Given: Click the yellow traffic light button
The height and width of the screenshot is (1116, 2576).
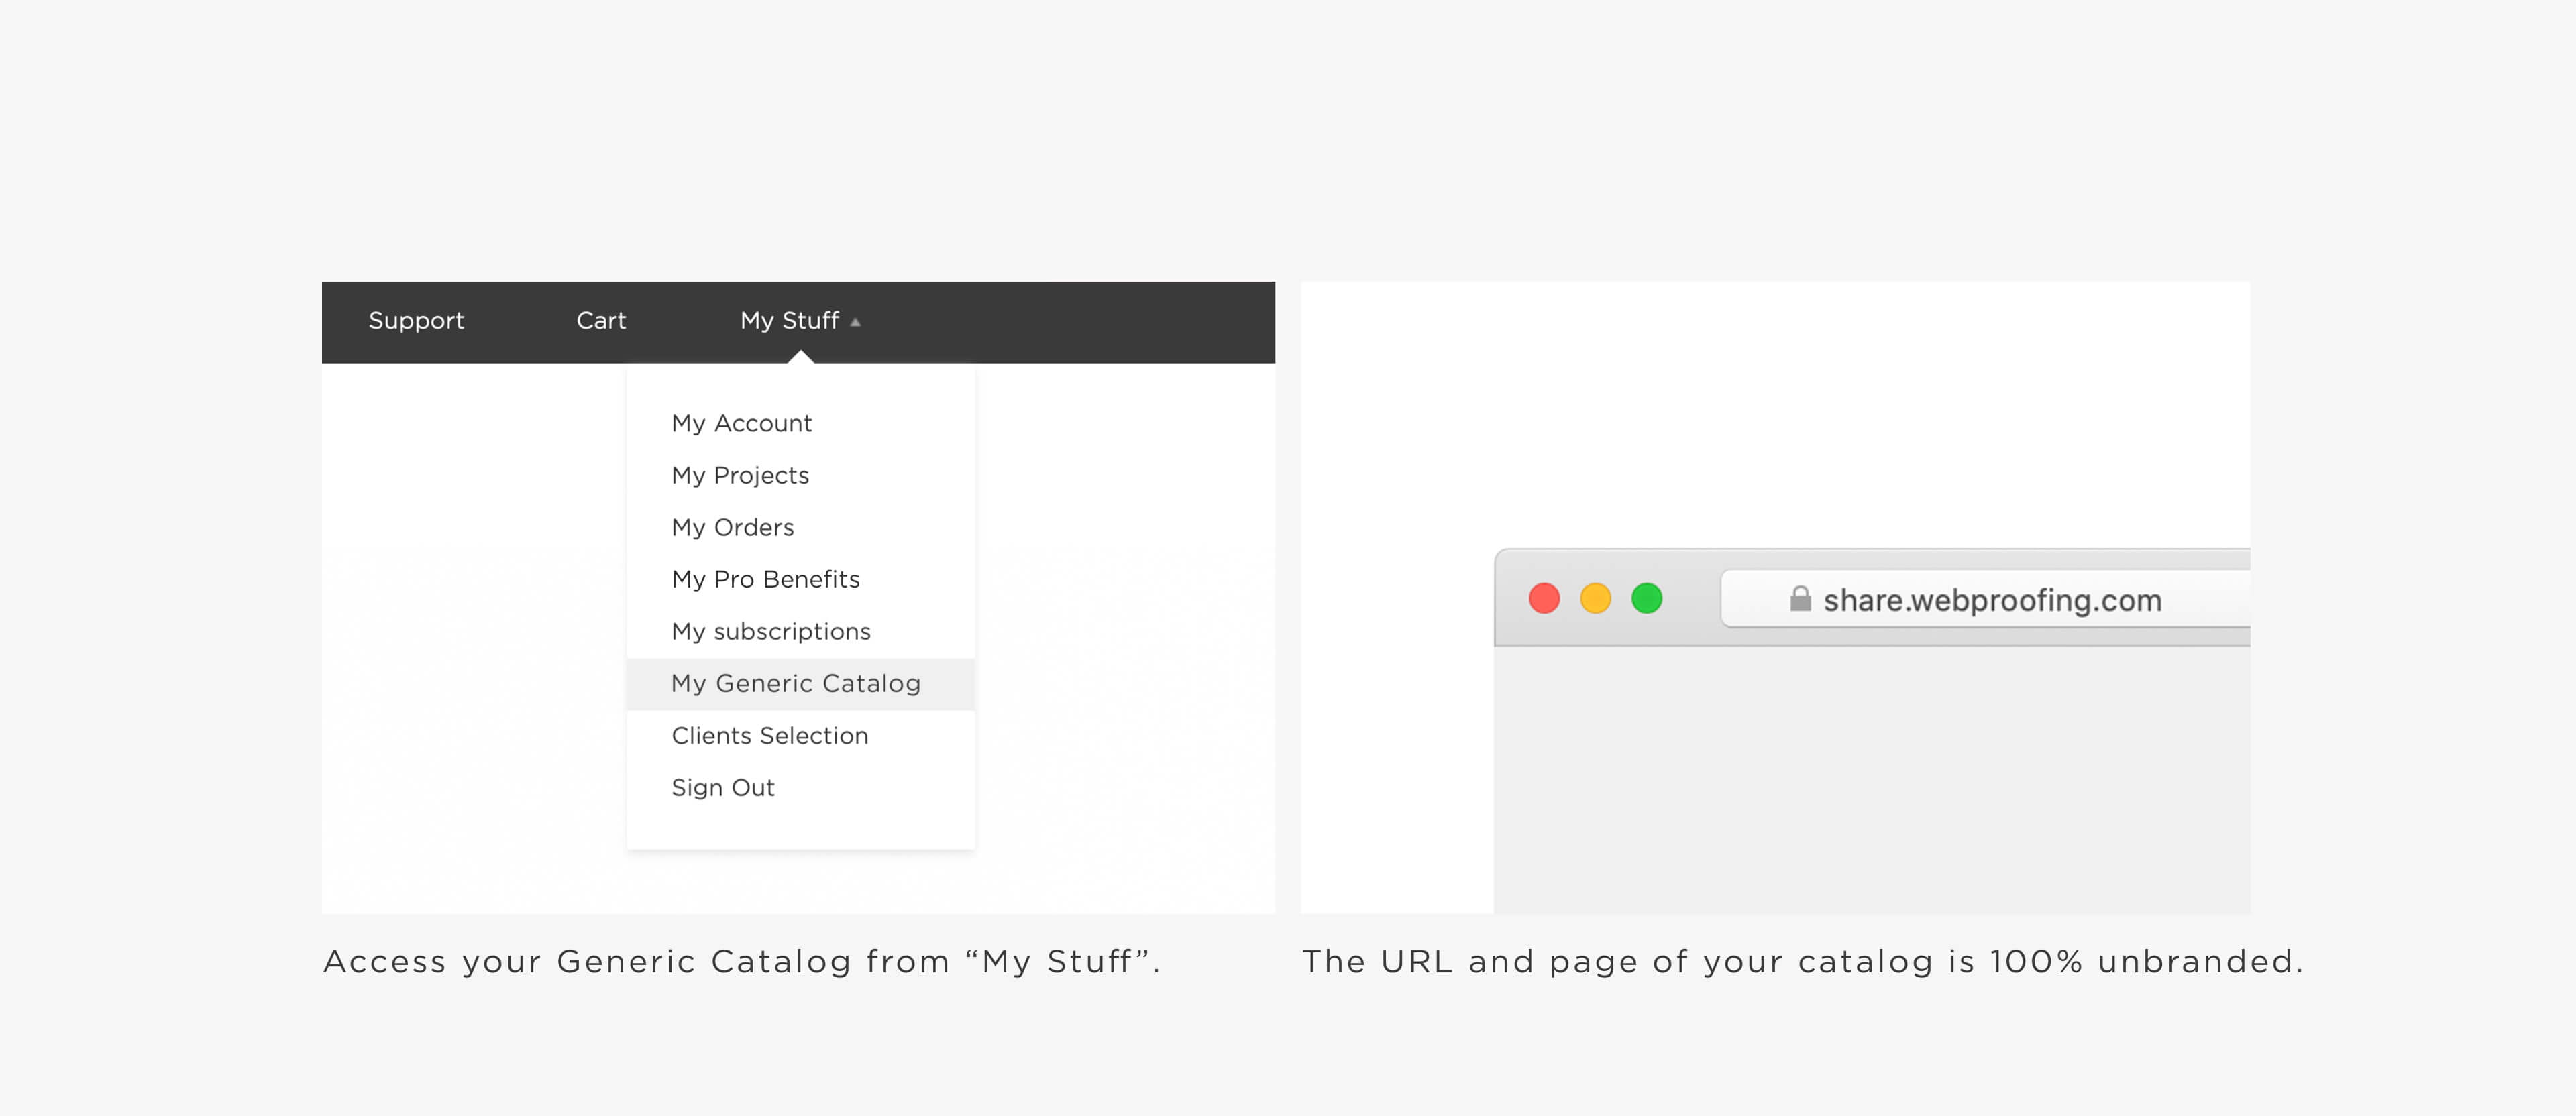Looking at the screenshot, I should (1596, 599).
